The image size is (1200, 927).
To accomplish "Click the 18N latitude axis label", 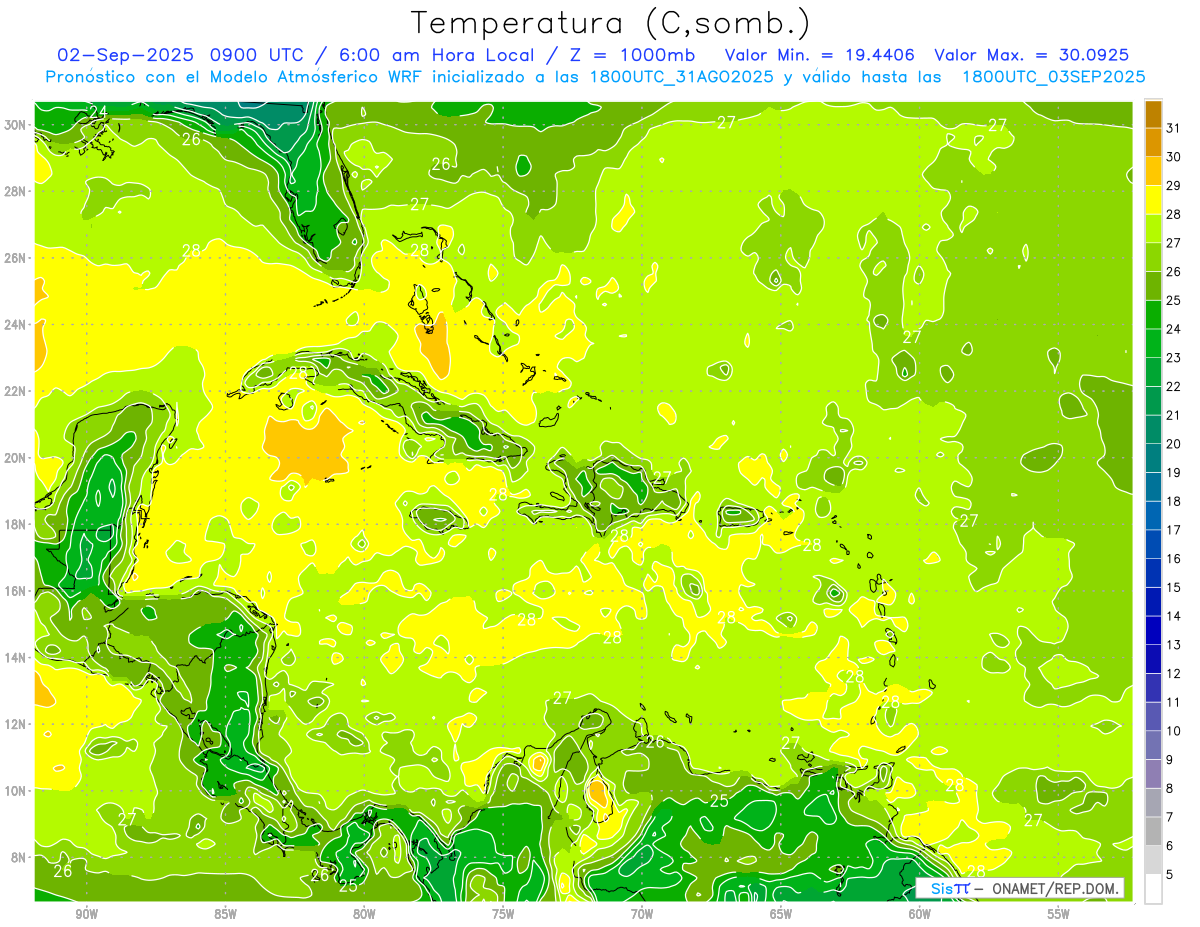I will 16,524.
